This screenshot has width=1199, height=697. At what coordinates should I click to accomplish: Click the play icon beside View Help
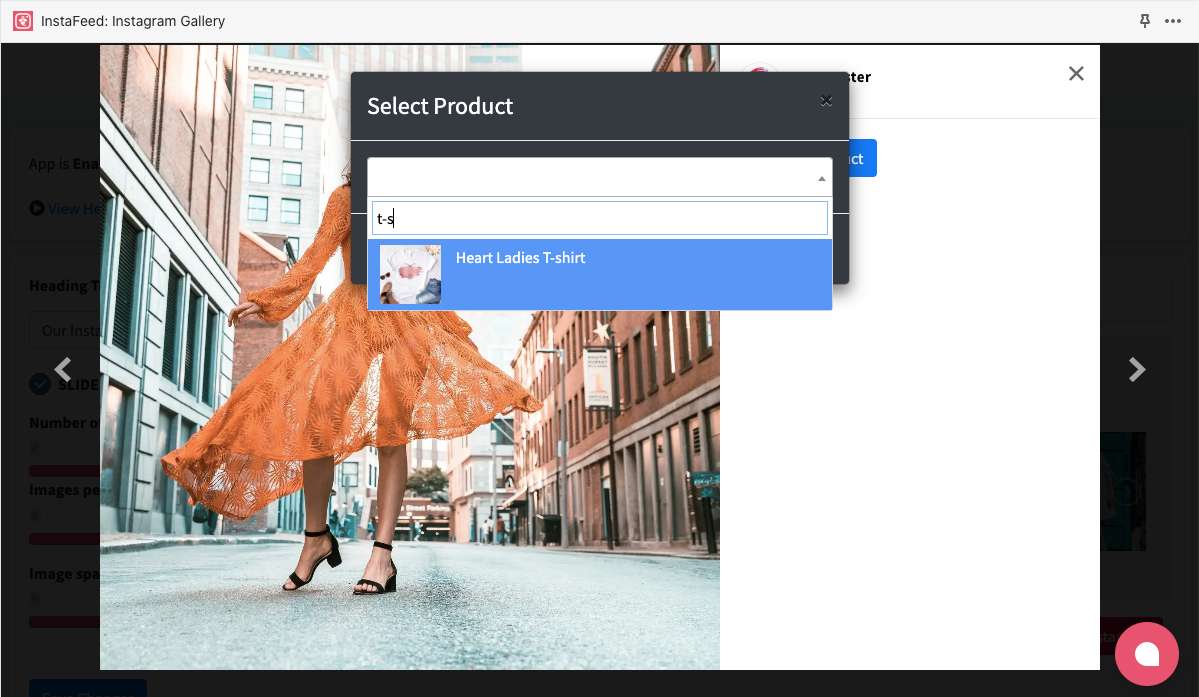(x=37, y=208)
